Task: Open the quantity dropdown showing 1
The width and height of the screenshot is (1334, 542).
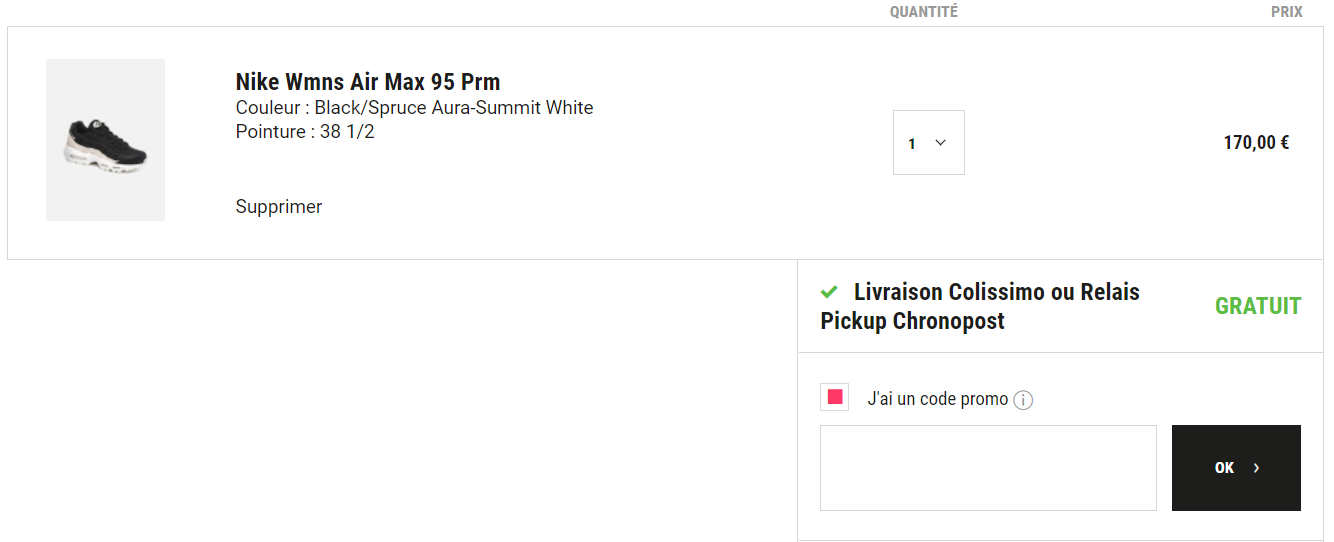Action: 929,142
